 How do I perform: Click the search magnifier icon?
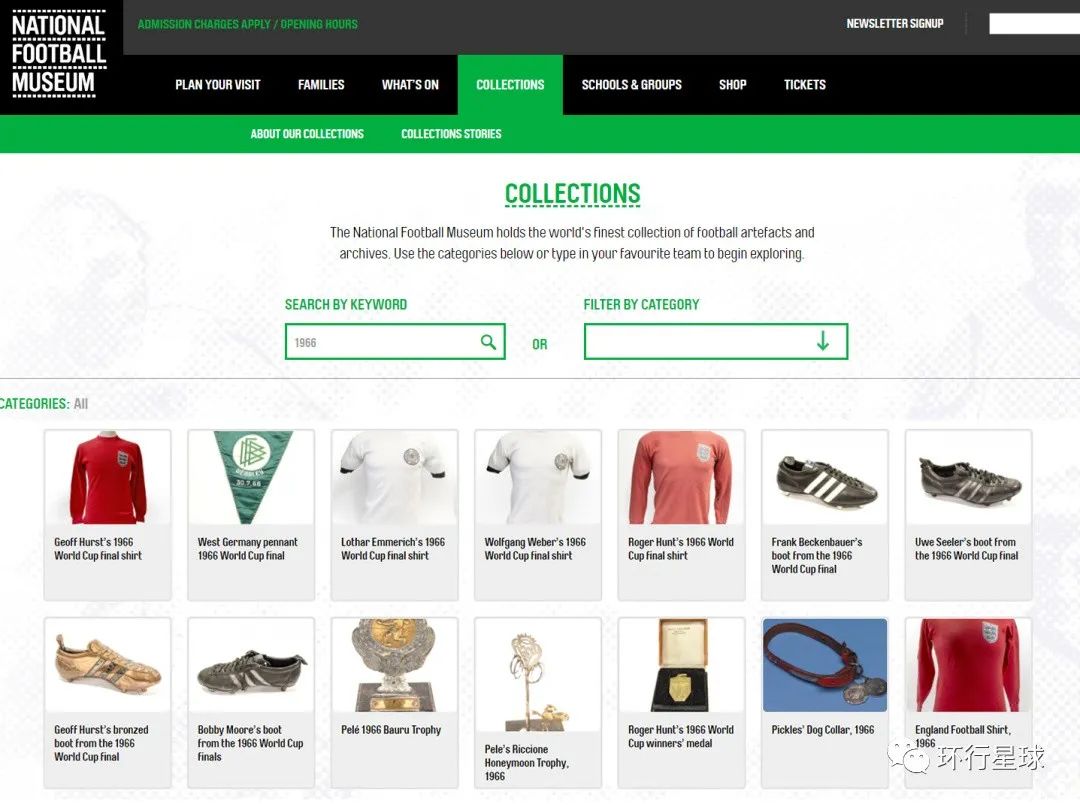coord(488,342)
